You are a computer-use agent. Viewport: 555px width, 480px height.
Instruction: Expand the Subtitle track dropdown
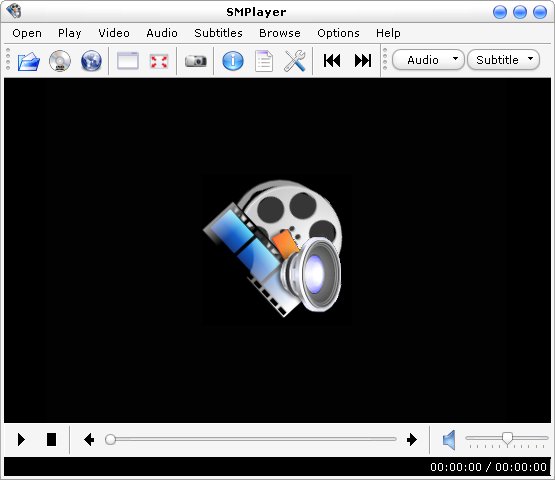504,59
